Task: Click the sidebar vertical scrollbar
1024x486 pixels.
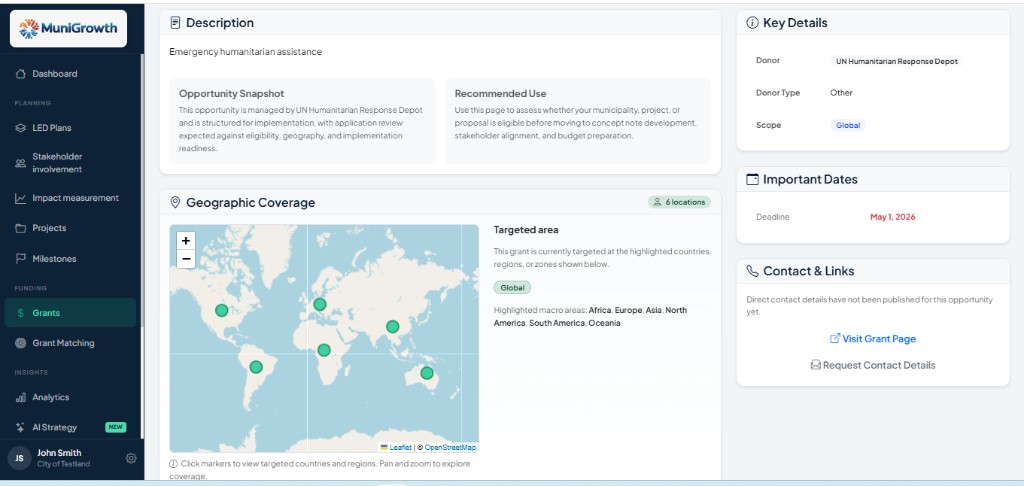Action: coord(142,189)
